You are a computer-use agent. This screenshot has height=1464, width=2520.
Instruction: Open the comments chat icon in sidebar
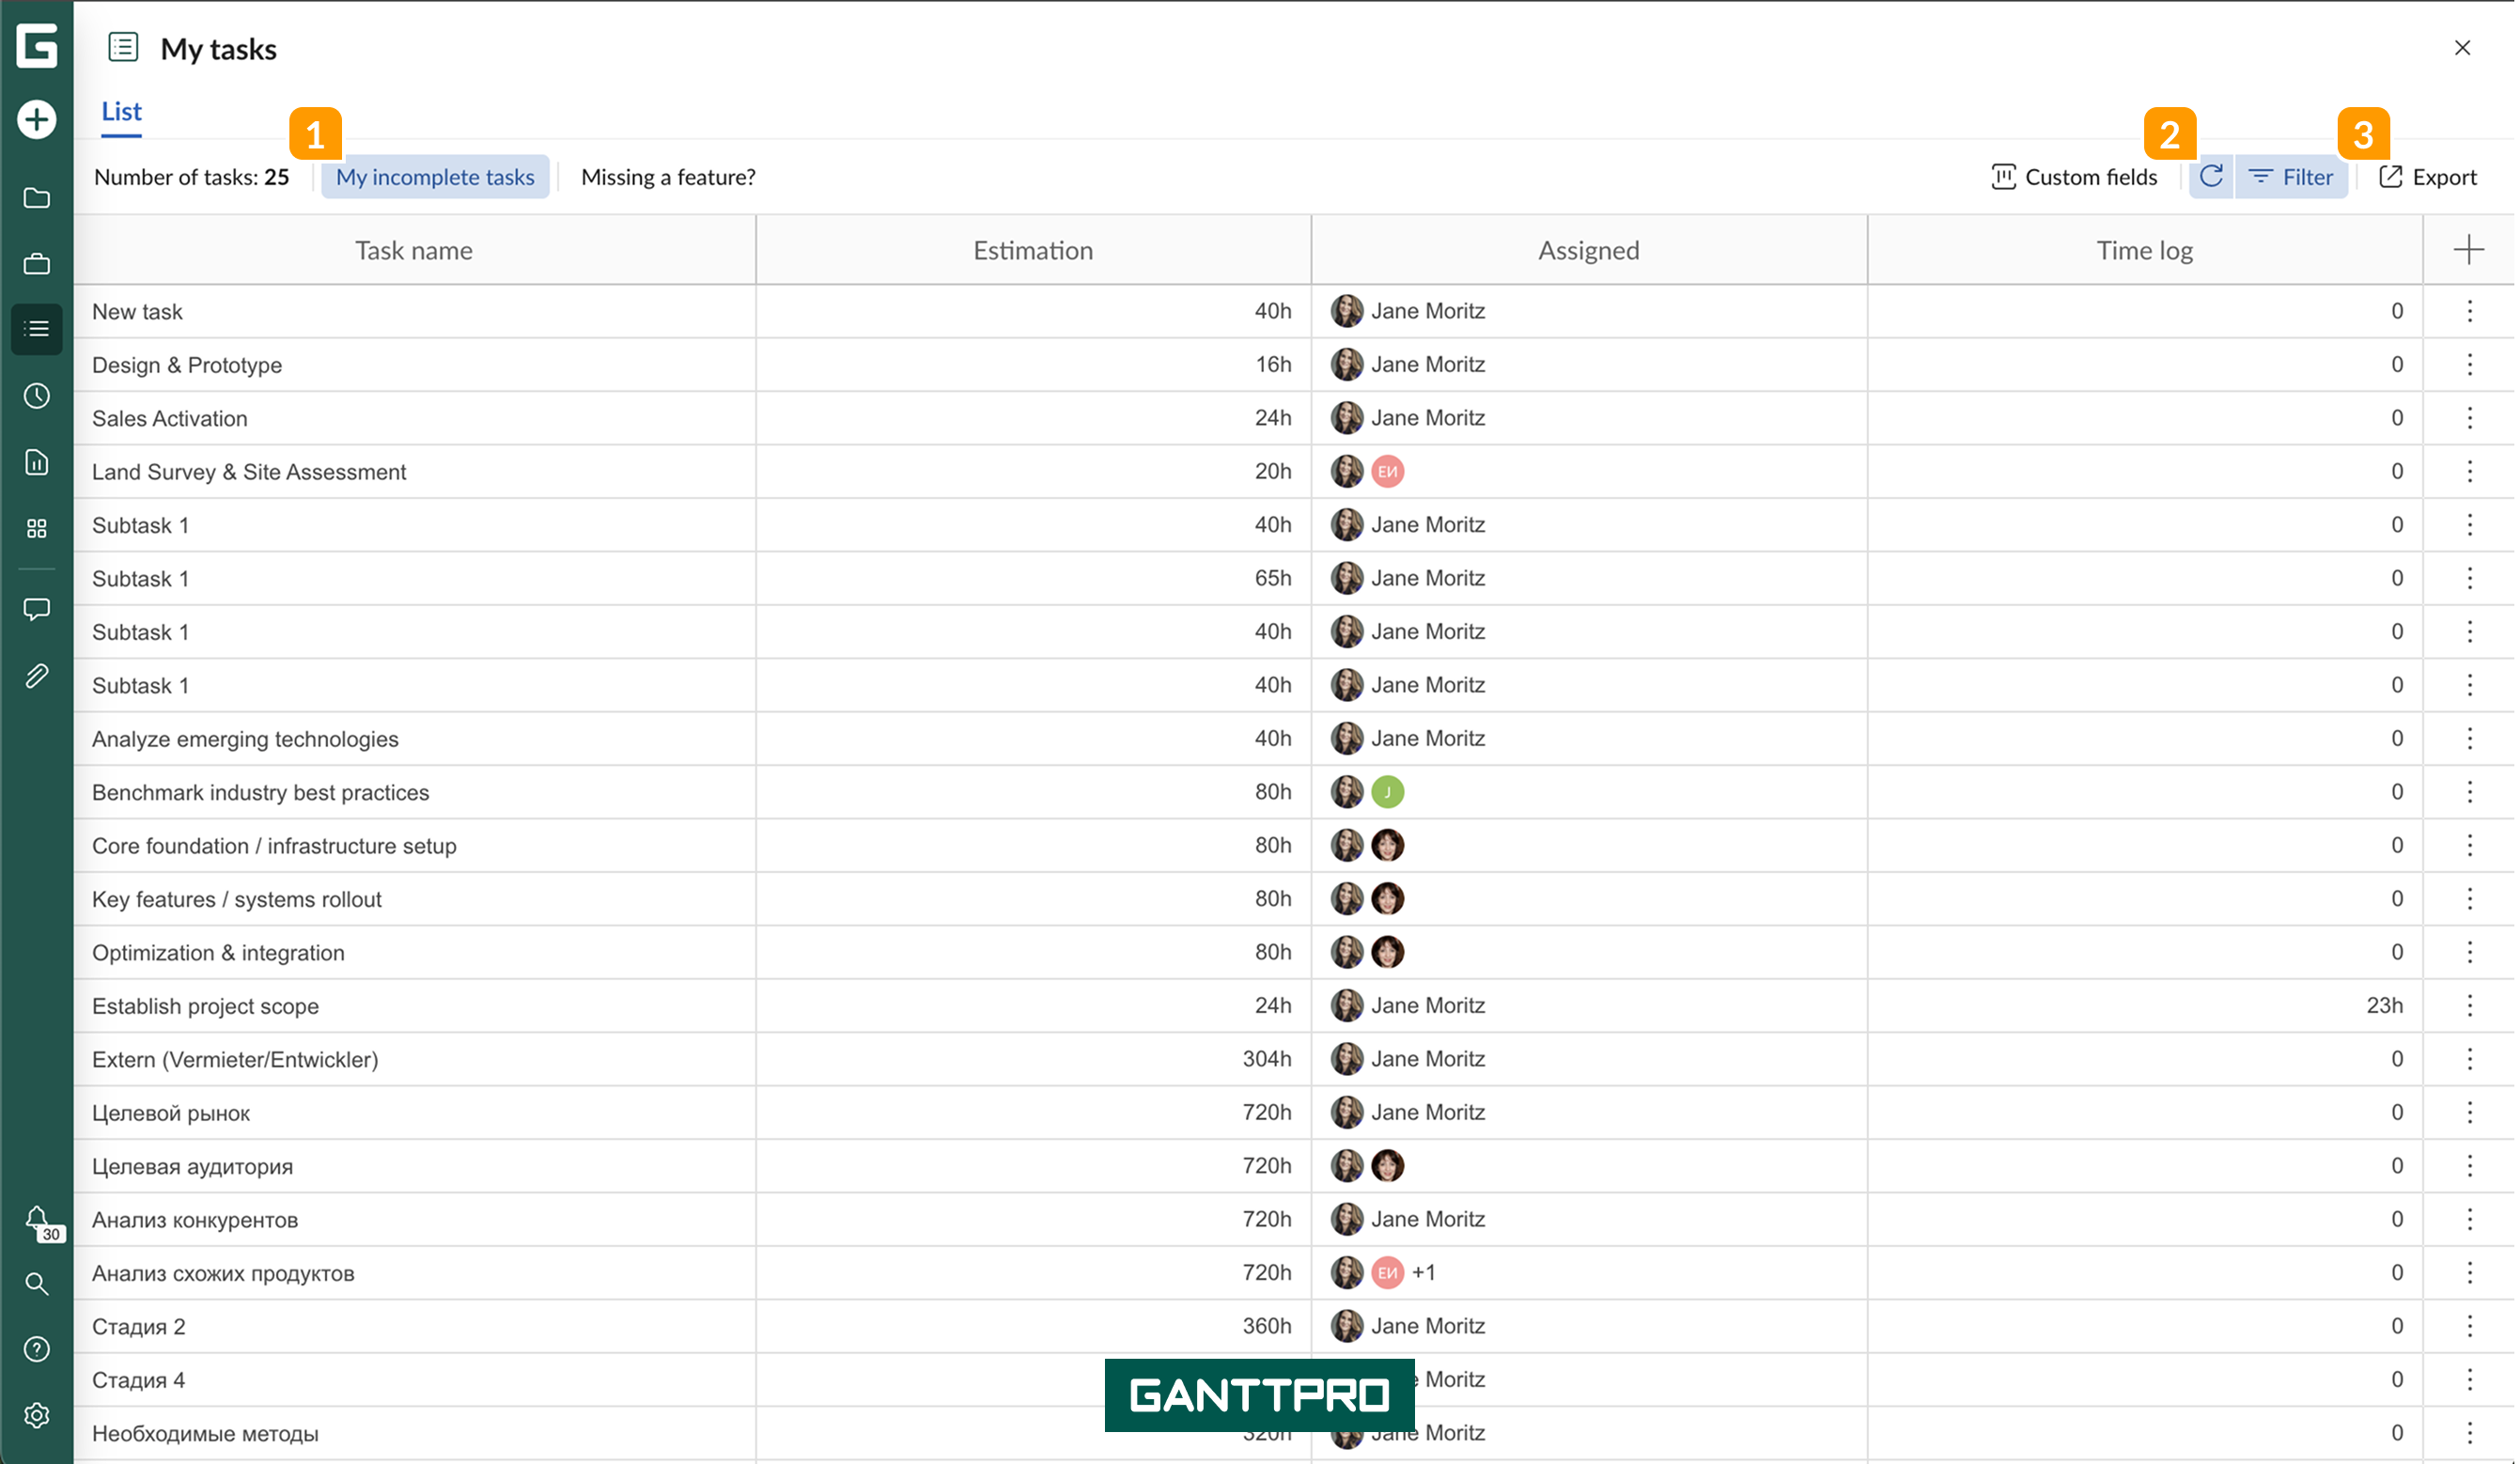(37, 609)
